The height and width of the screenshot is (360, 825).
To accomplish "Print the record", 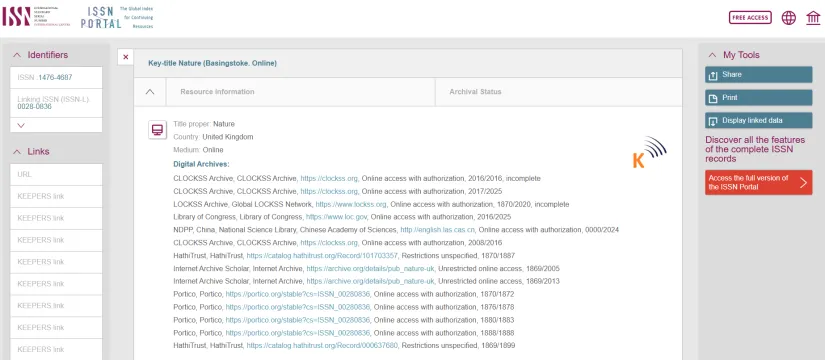I will 758,98.
